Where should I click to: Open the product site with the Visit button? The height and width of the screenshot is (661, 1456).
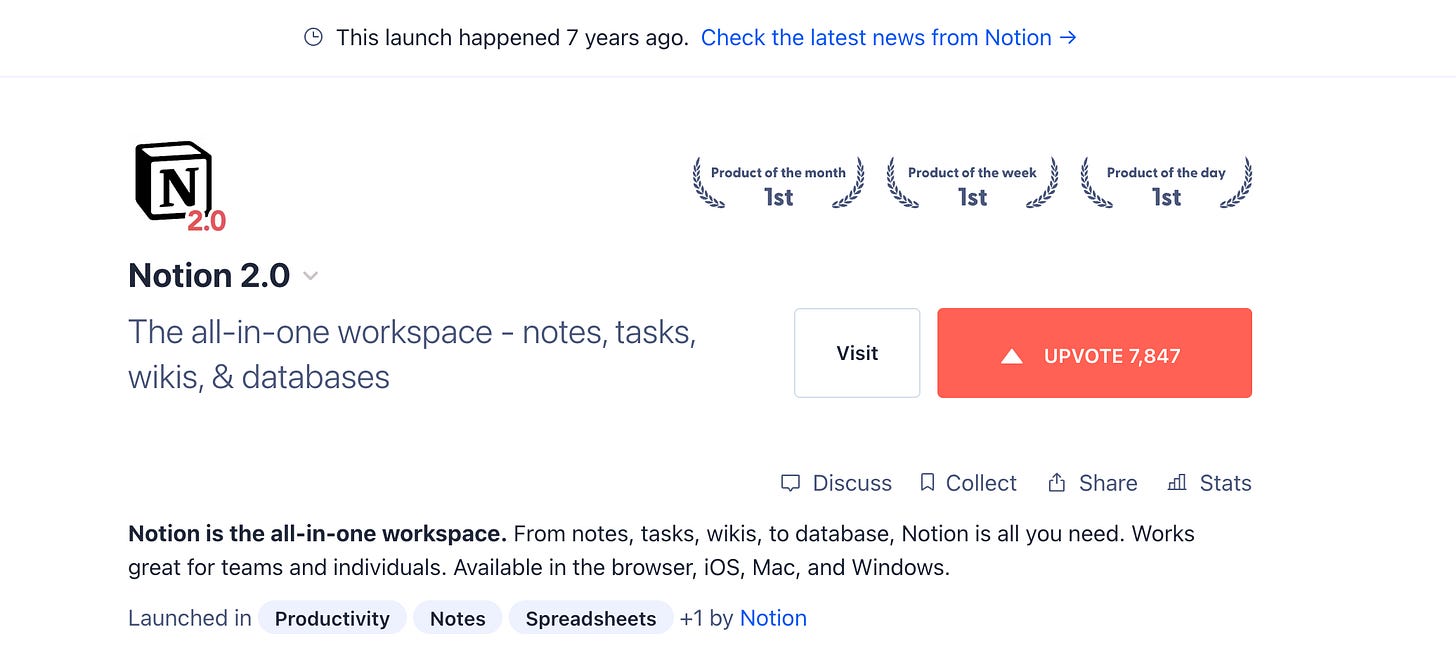(857, 353)
